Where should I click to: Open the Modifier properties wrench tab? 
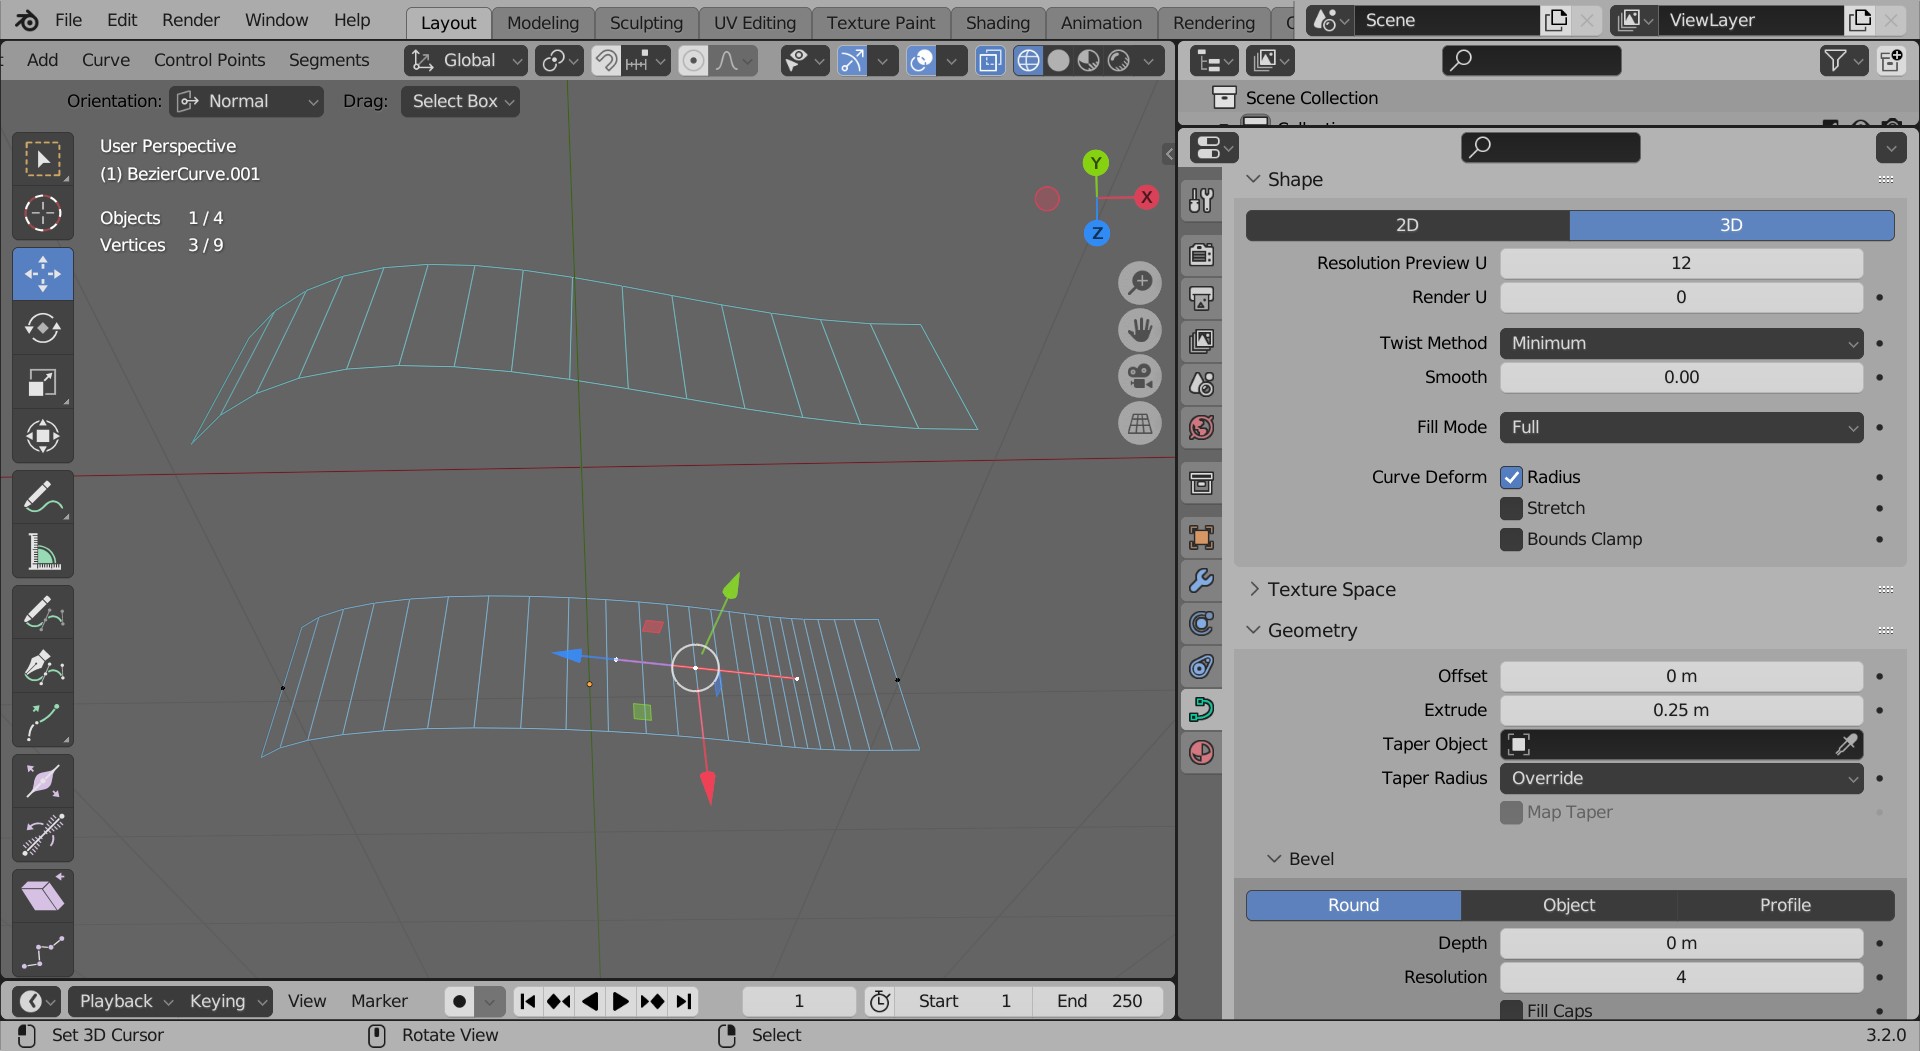[1201, 581]
